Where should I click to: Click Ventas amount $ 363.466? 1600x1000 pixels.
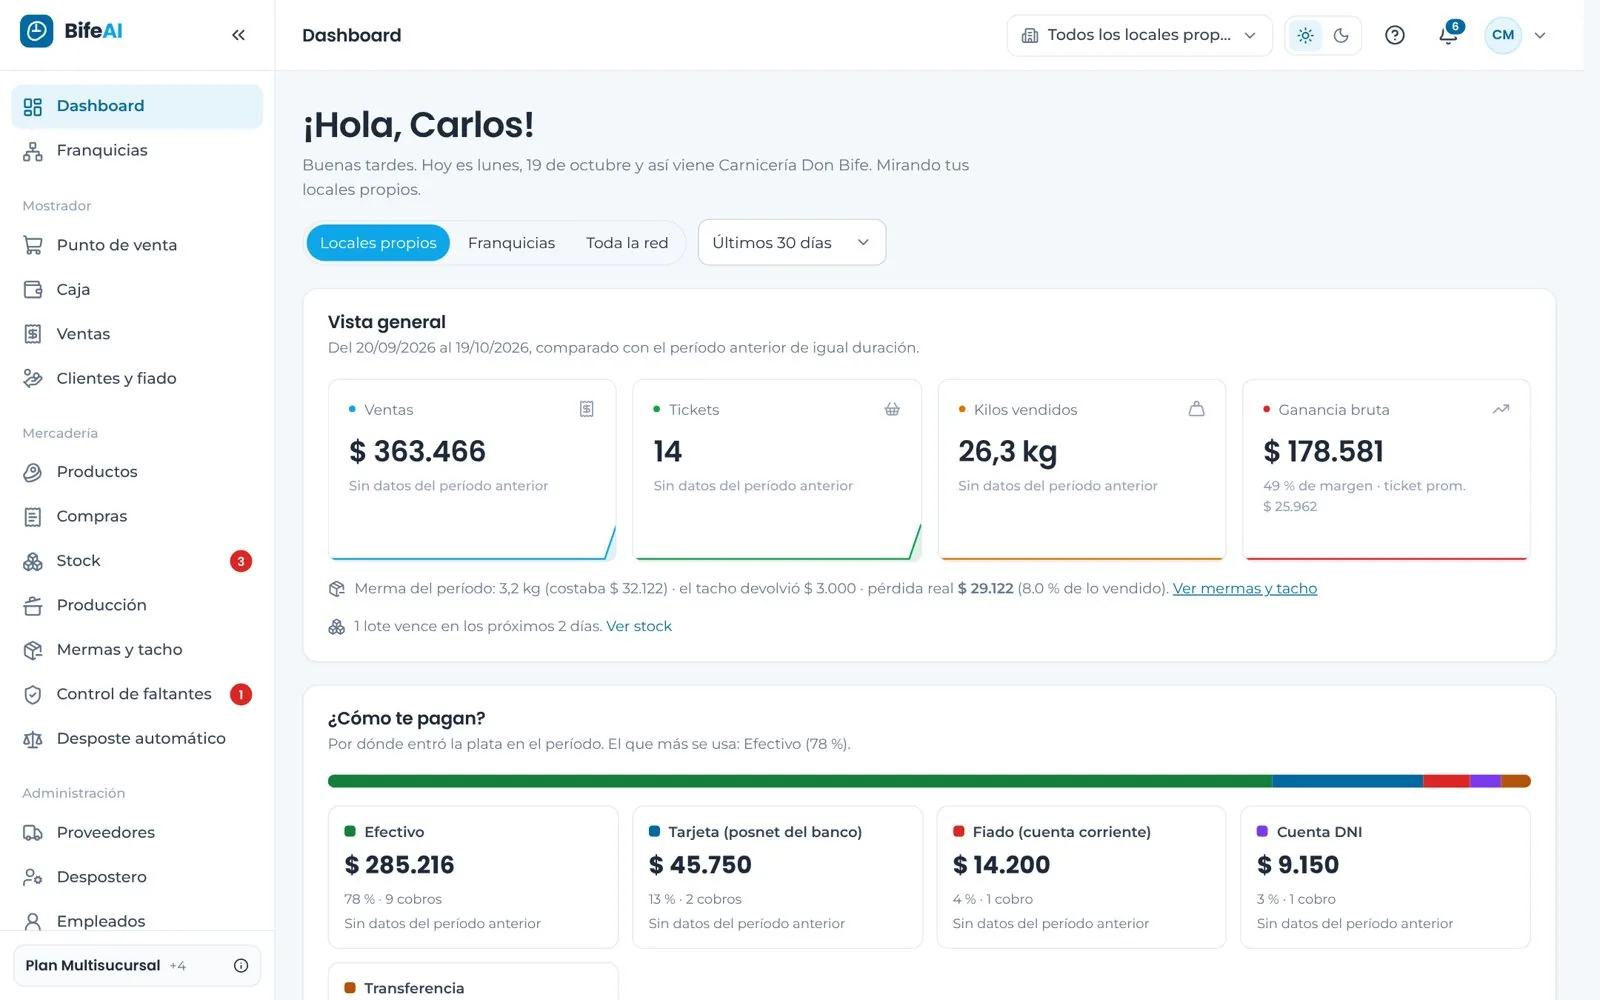tap(417, 452)
